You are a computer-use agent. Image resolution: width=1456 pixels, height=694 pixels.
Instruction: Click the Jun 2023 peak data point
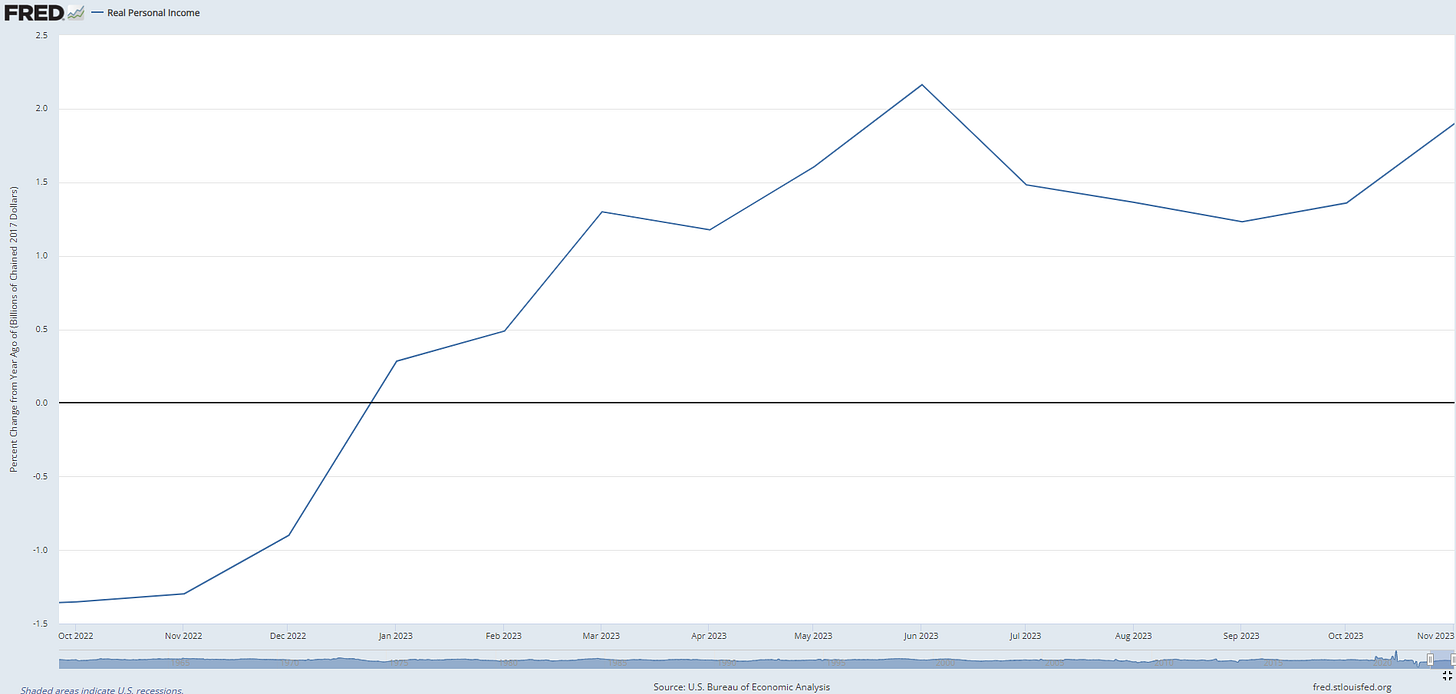click(x=921, y=84)
